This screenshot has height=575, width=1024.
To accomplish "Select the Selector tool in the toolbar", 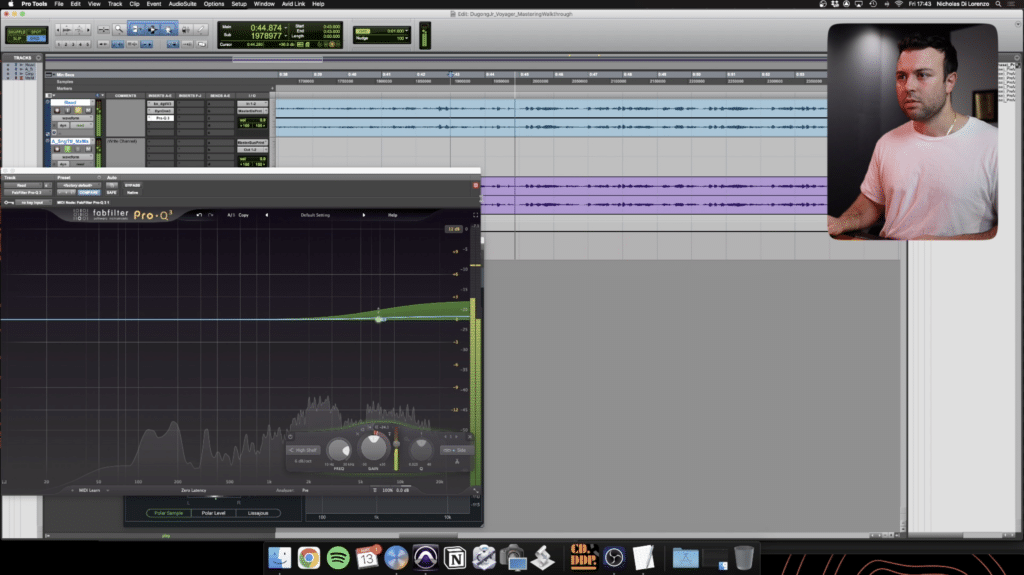I will click(152, 29).
